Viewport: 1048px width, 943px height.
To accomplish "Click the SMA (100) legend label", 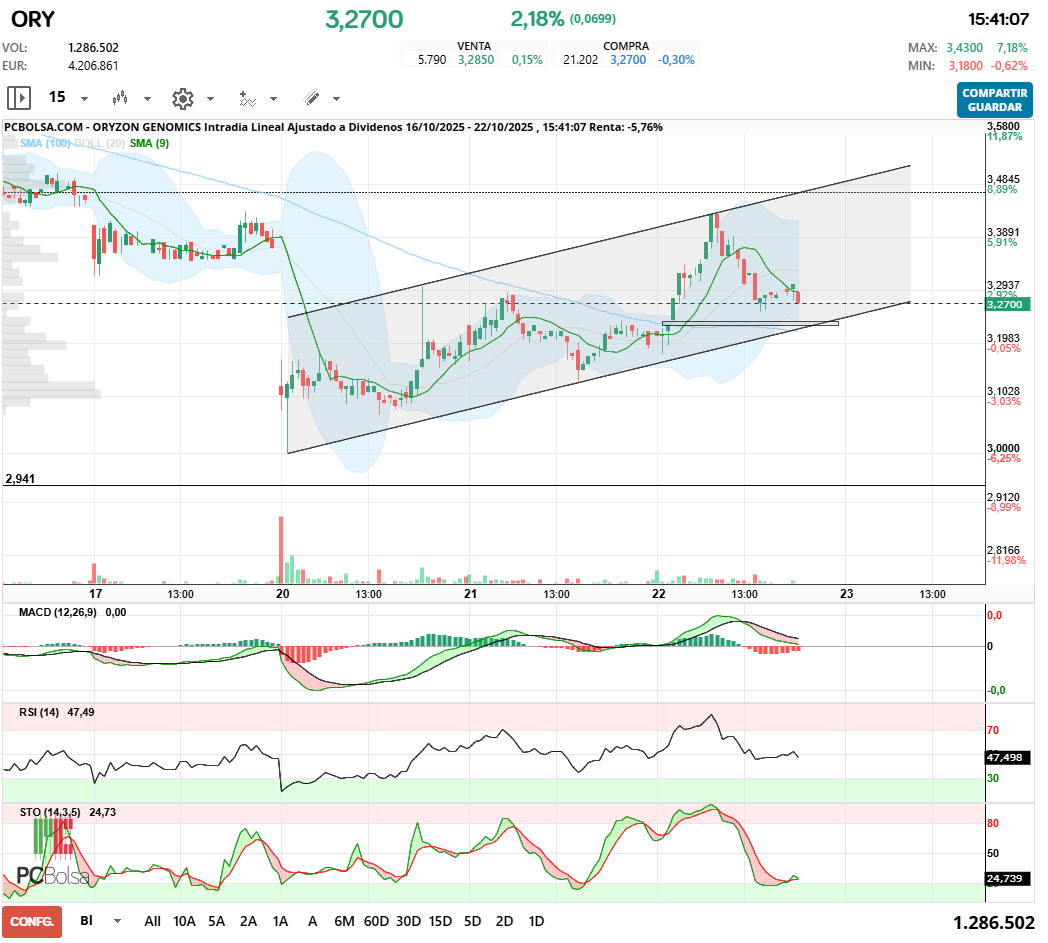I will click(45, 143).
